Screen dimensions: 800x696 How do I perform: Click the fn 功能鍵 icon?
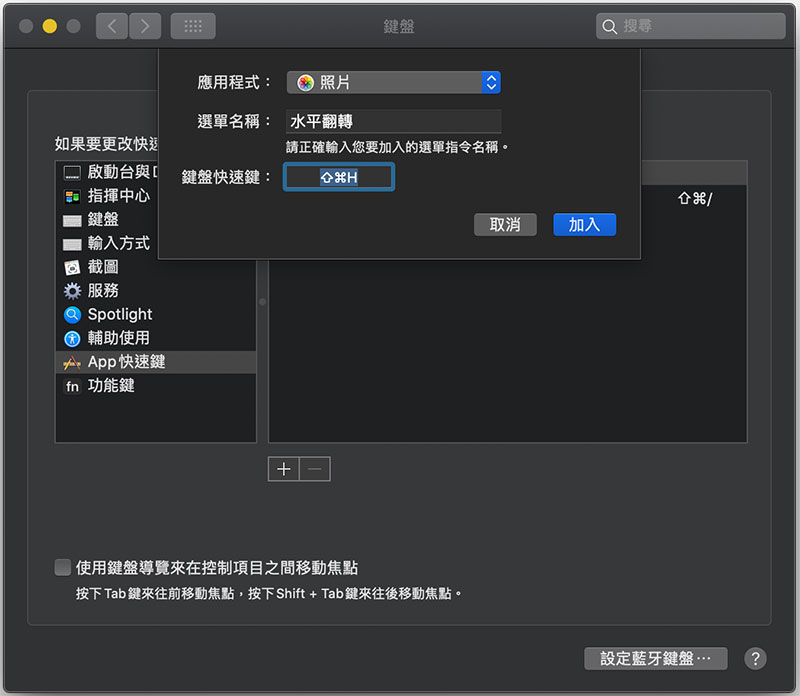(72, 386)
